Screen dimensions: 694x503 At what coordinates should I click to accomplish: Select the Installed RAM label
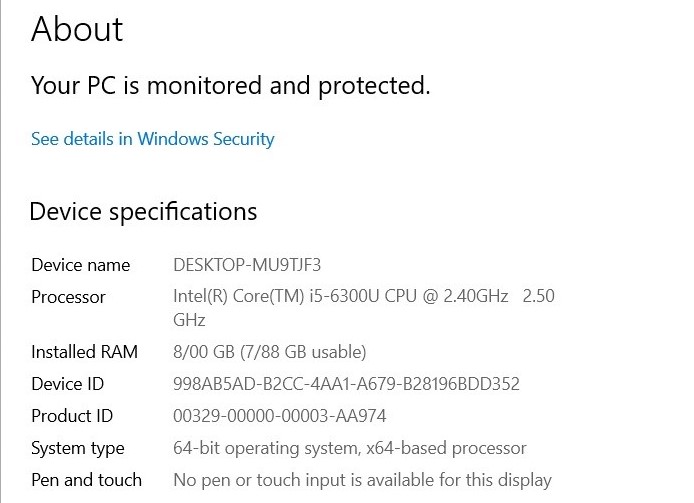coord(85,352)
